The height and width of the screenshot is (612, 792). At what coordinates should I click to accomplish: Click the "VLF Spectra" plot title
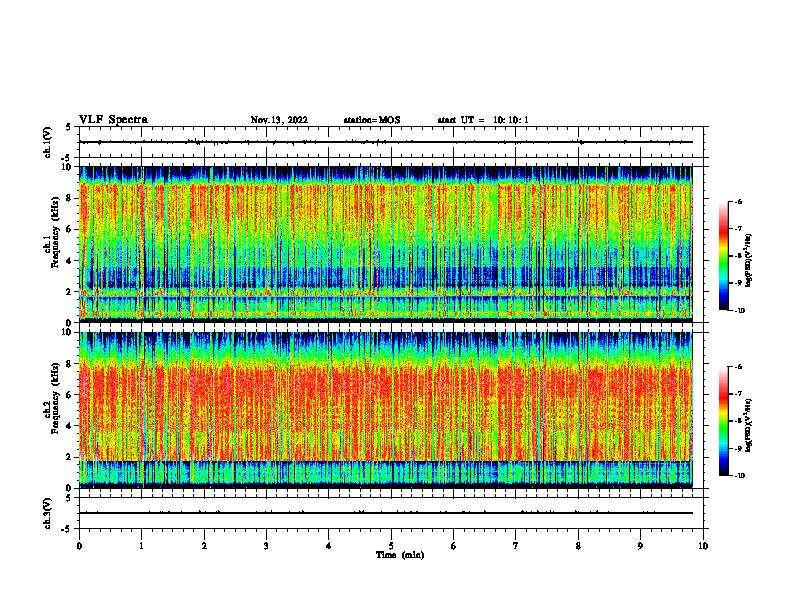(x=113, y=120)
